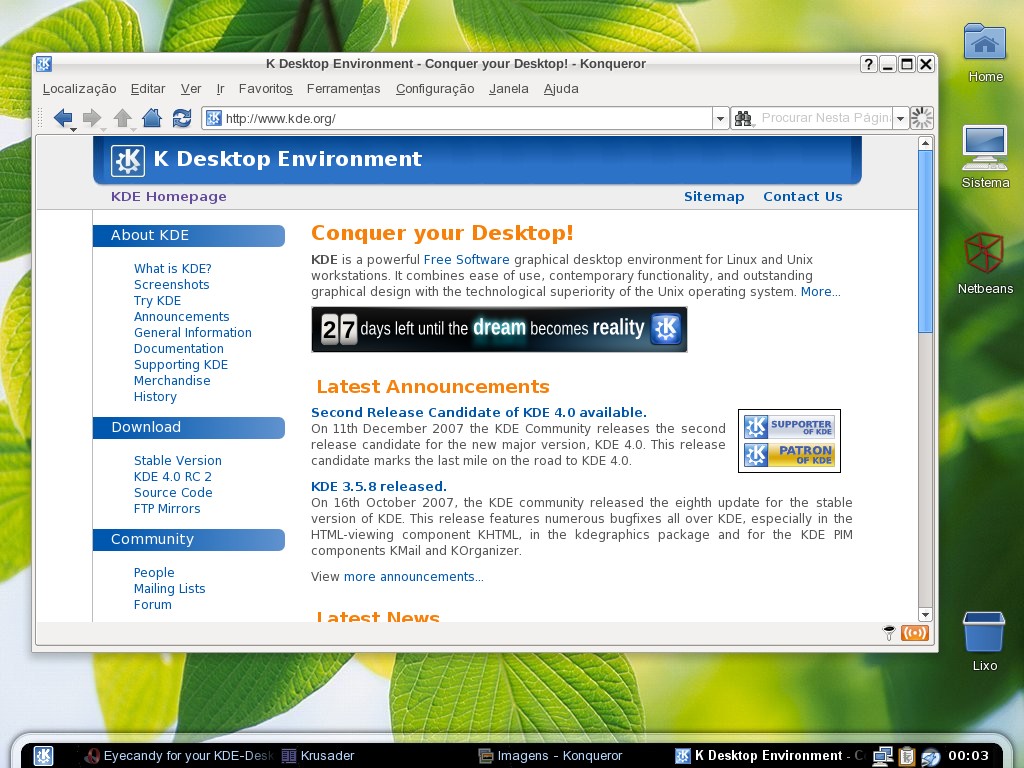This screenshot has width=1024, height=768.
Task: Click the Klipper clipboard tray icon
Action: pos(906,756)
